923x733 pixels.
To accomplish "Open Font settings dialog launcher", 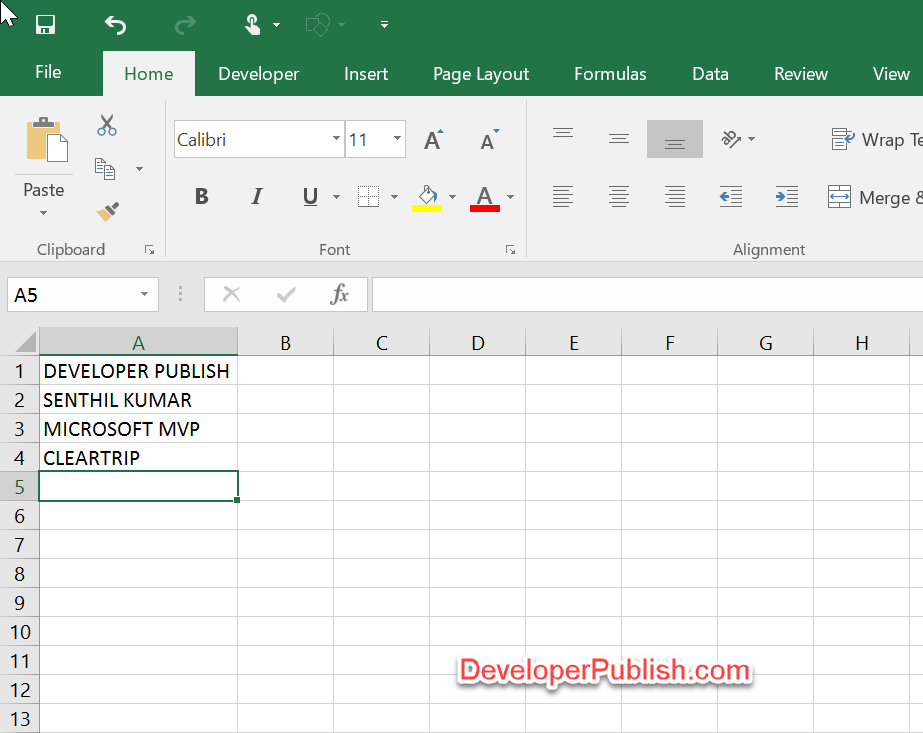I will (510, 250).
